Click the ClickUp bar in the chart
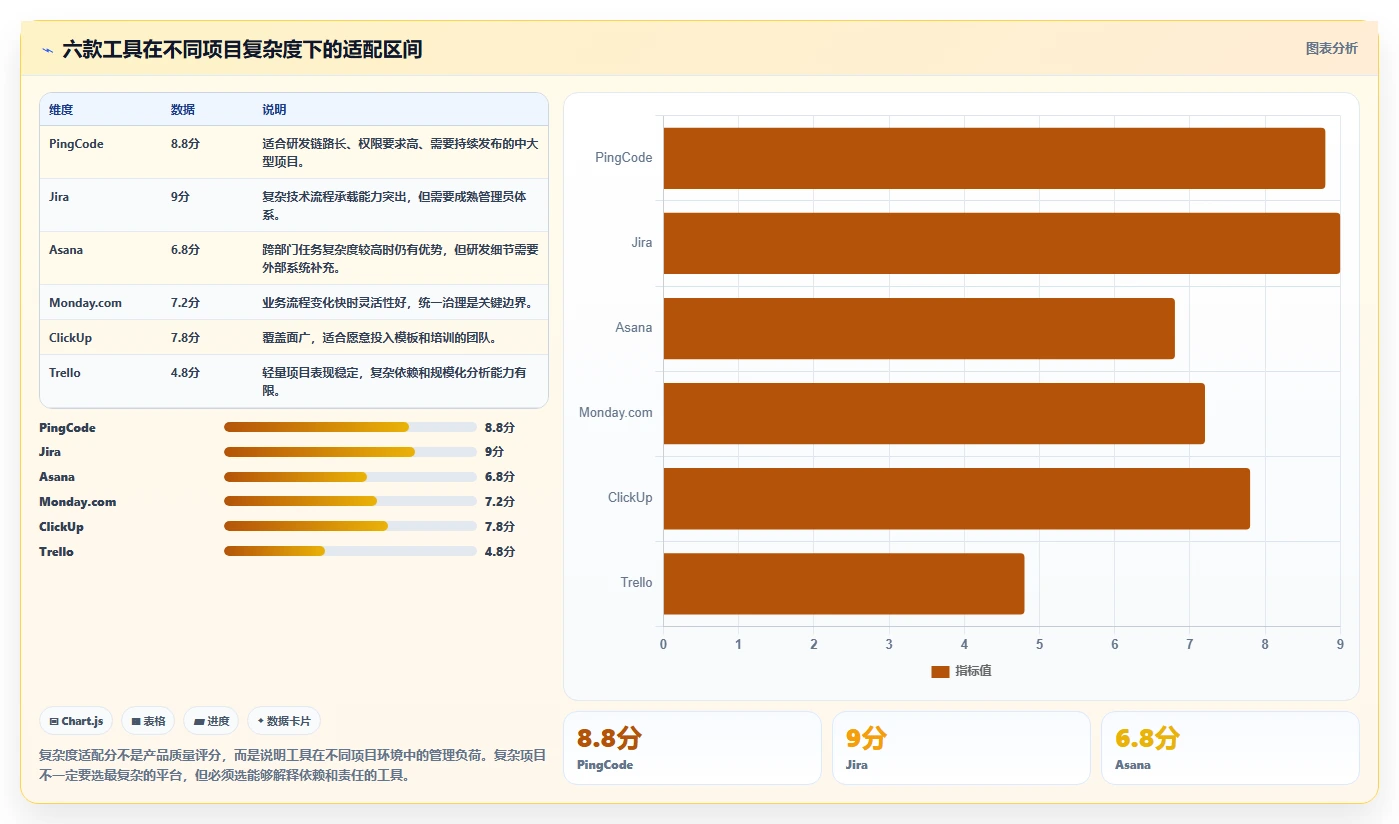 coord(957,498)
